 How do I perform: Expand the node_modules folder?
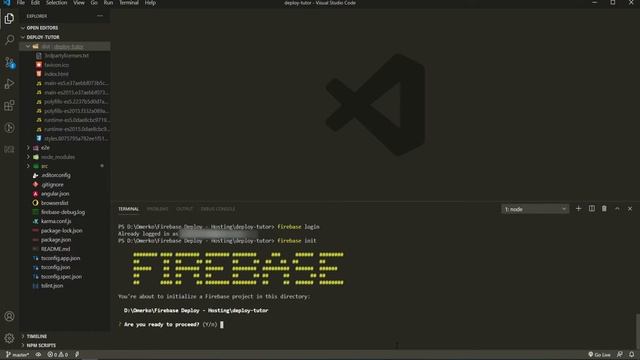tap(28, 157)
